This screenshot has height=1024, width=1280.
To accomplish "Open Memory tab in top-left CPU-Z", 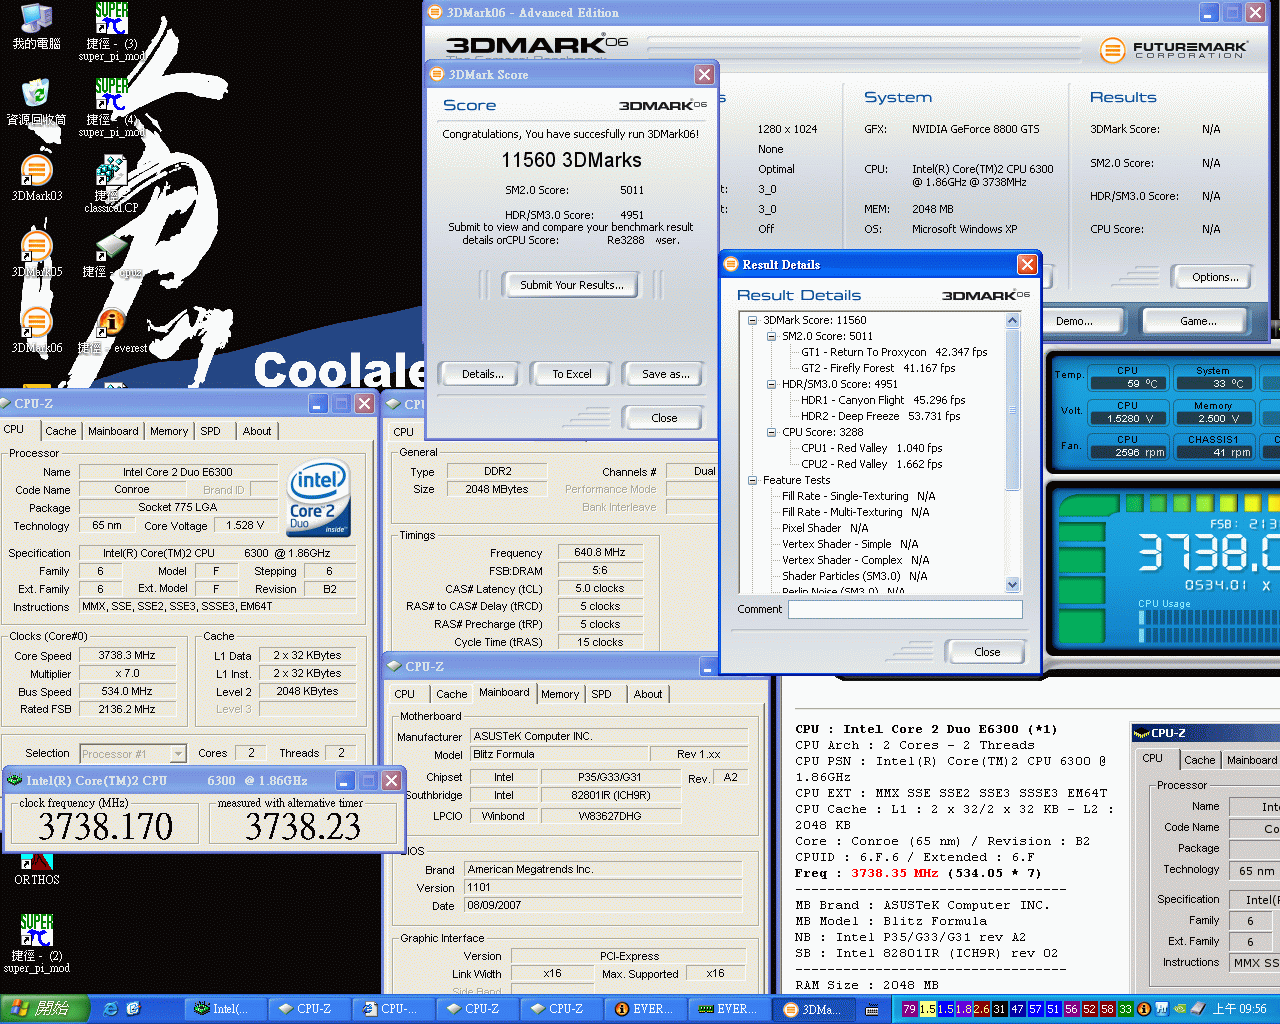I will (169, 431).
